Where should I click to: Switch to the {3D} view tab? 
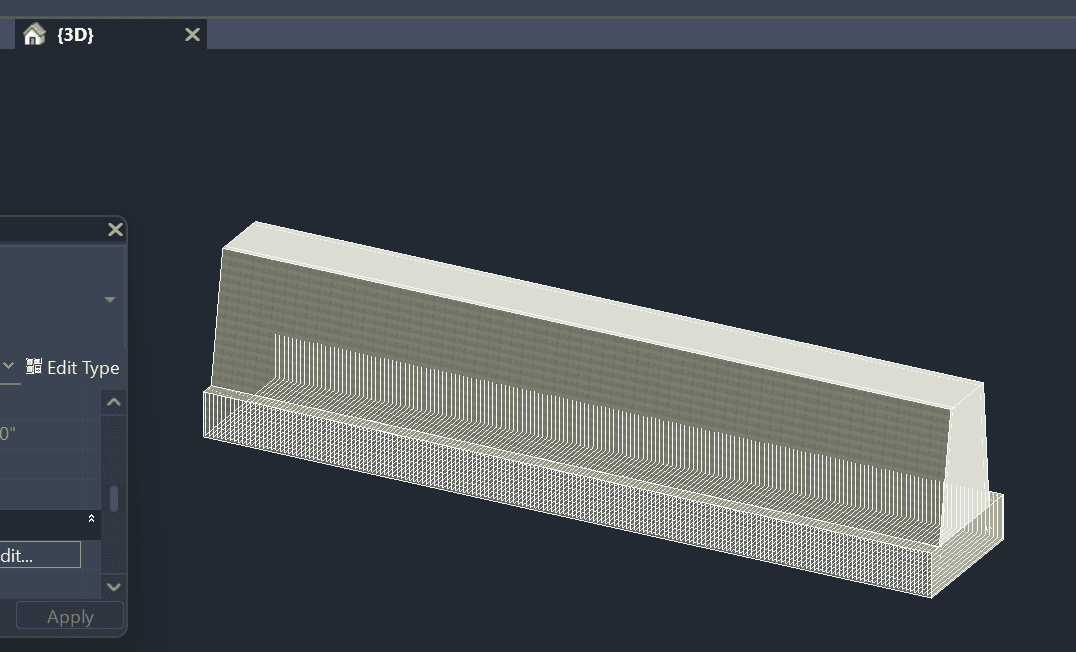[76, 35]
